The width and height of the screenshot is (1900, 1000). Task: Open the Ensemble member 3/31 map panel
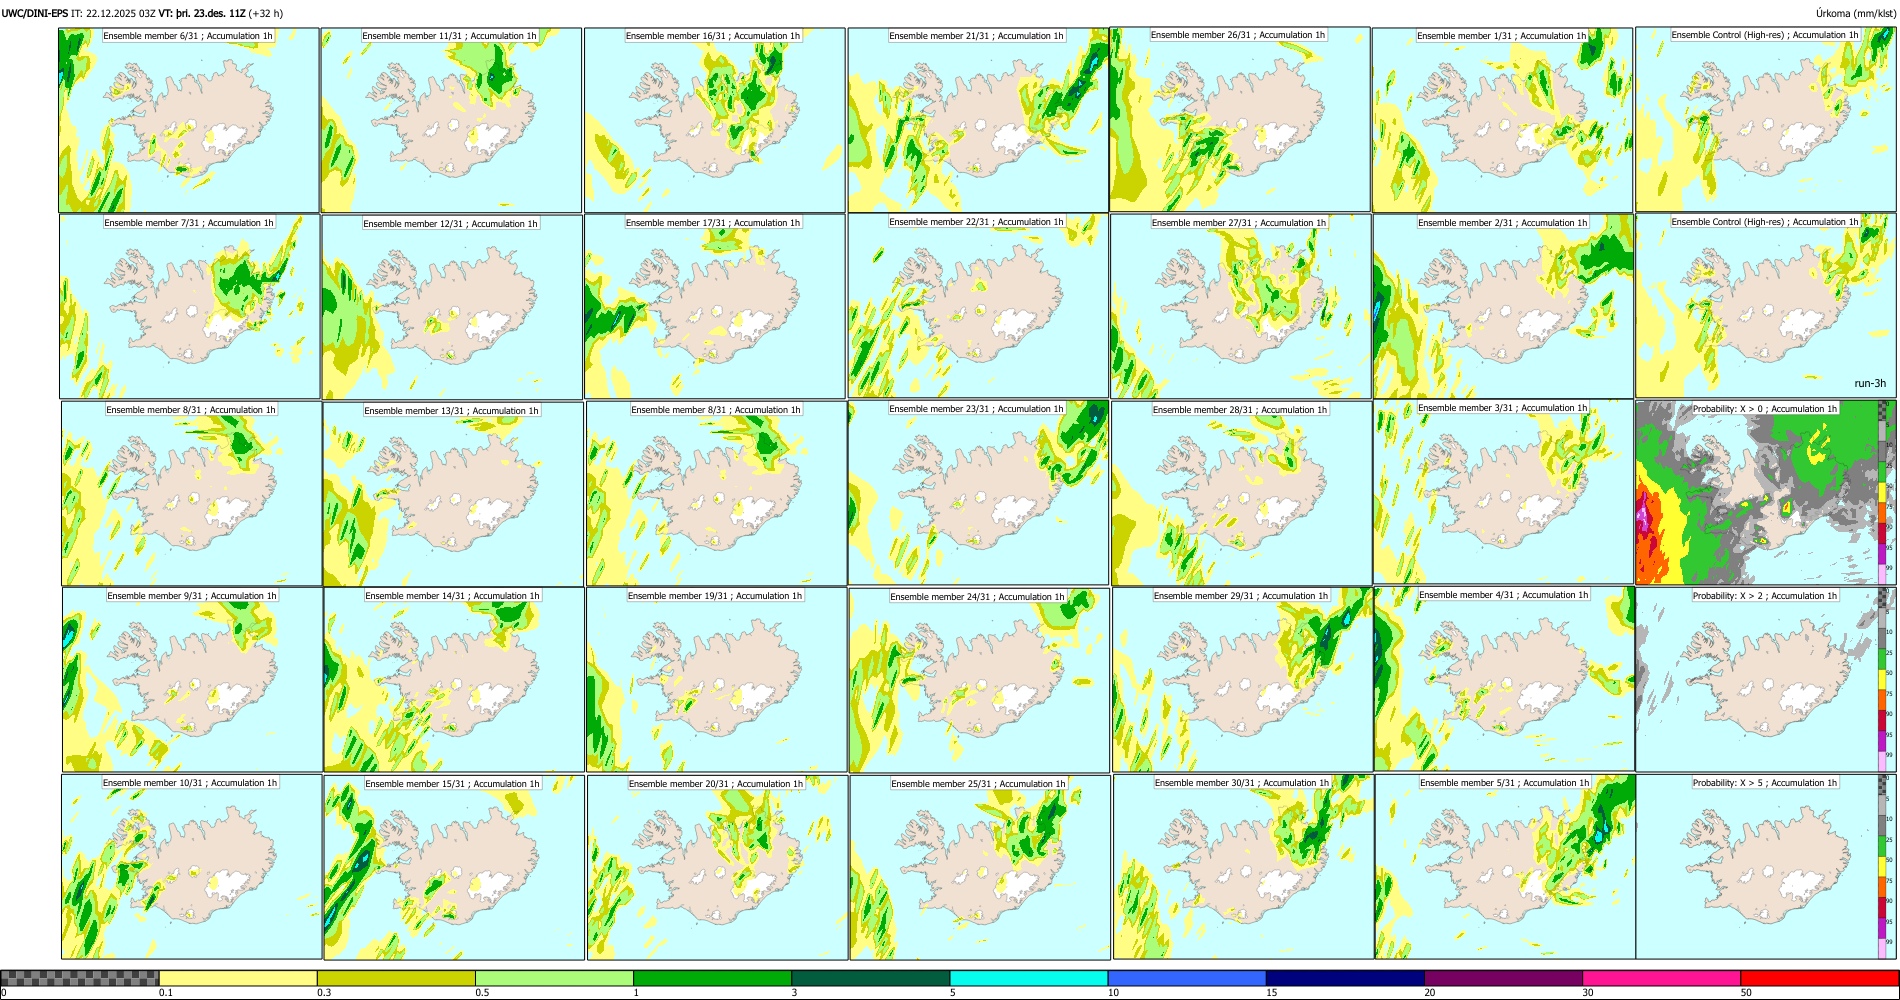tap(1503, 492)
